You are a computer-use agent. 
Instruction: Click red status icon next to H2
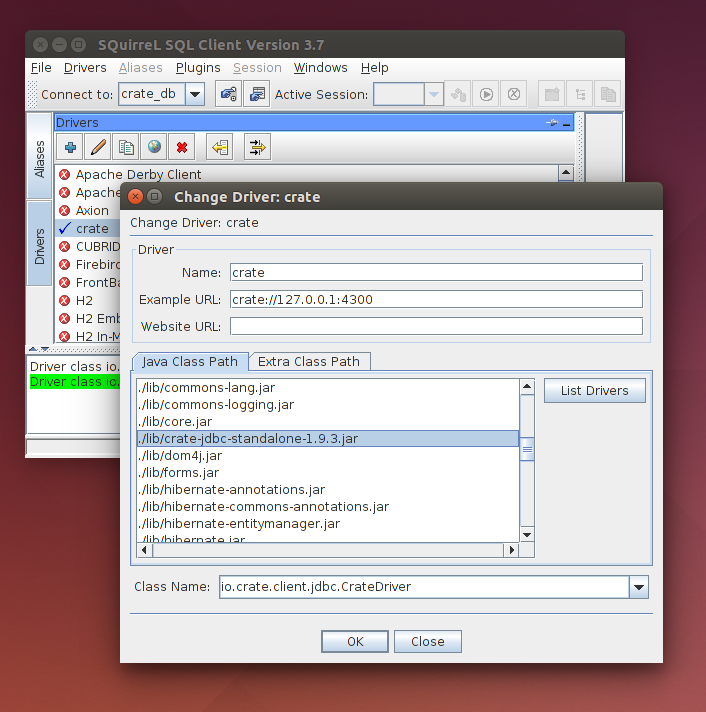coord(64,301)
